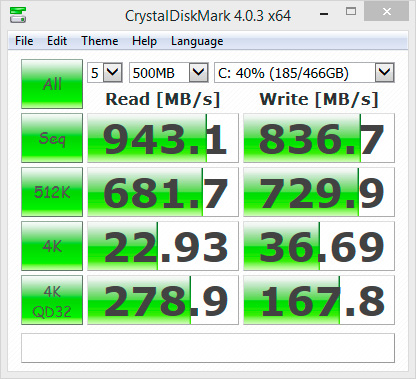
Task: Minimize the CrystalDiskMark window
Action: pyautogui.click(x=324, y=14)
